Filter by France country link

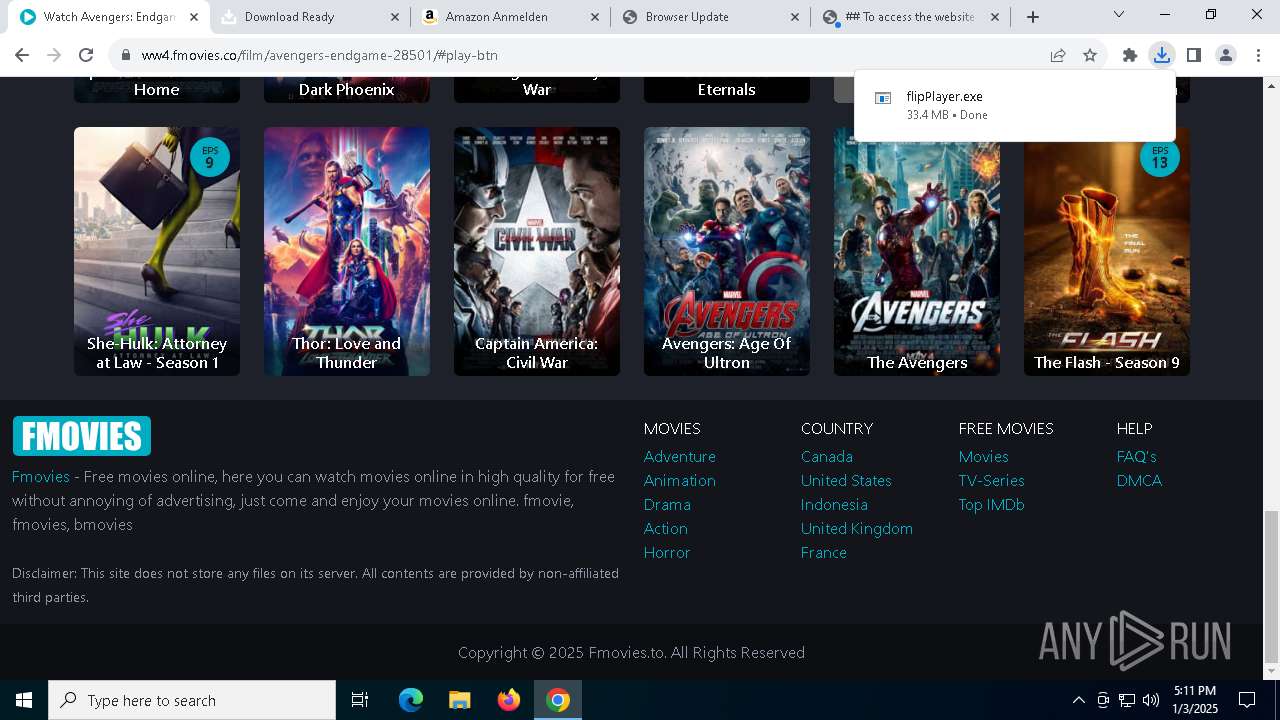[x=824, y=552]
